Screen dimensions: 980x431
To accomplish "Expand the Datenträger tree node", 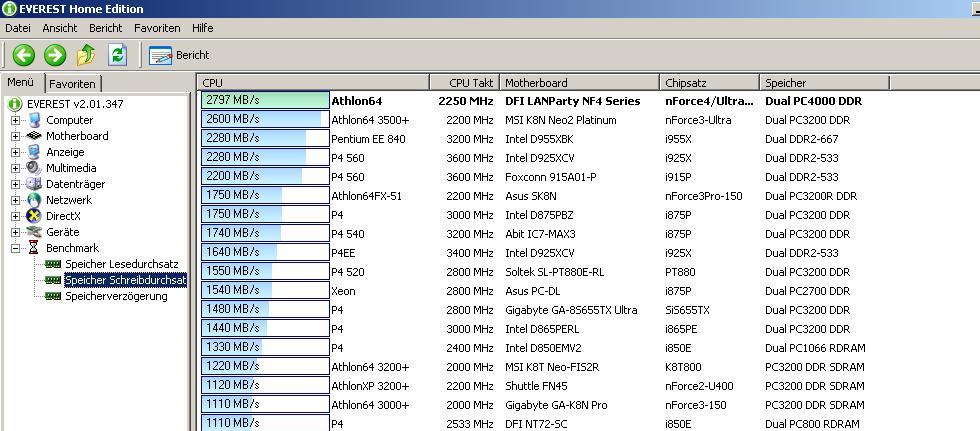I will click(x=15, y=184).
